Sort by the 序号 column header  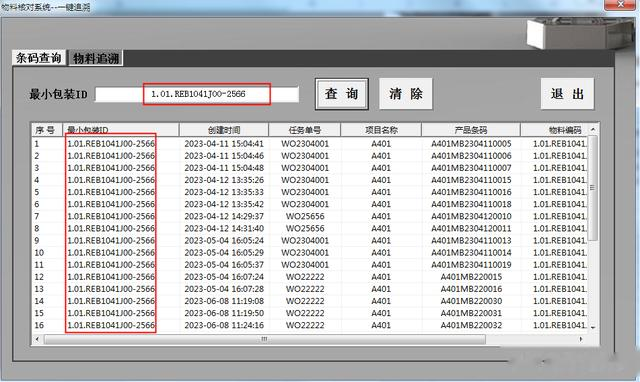[47, 130]
